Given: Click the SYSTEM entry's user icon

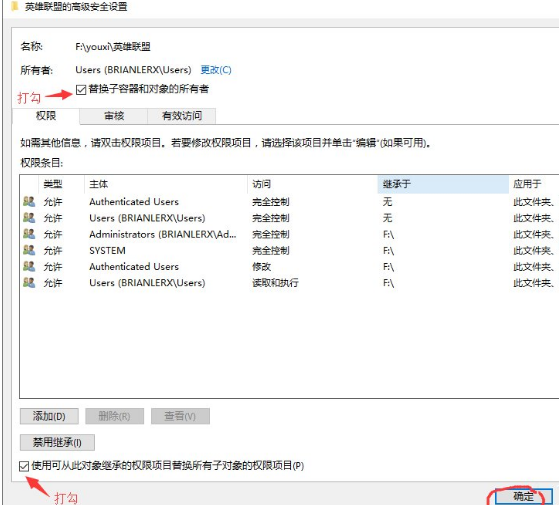Looking at the screenshot, I should (29, 250).
